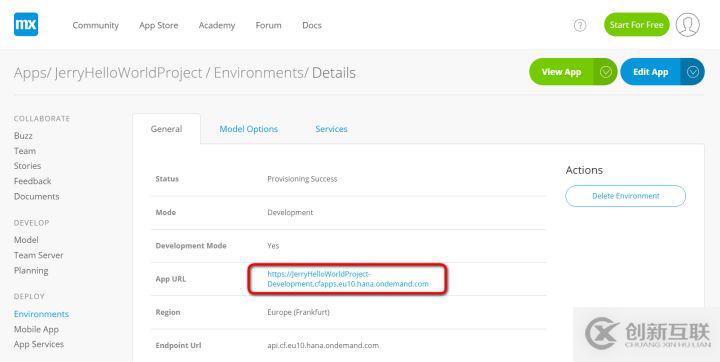Viewport: 720px width, 362px height.
Task: Click the Actions heading
Action: tap(584, 170)
